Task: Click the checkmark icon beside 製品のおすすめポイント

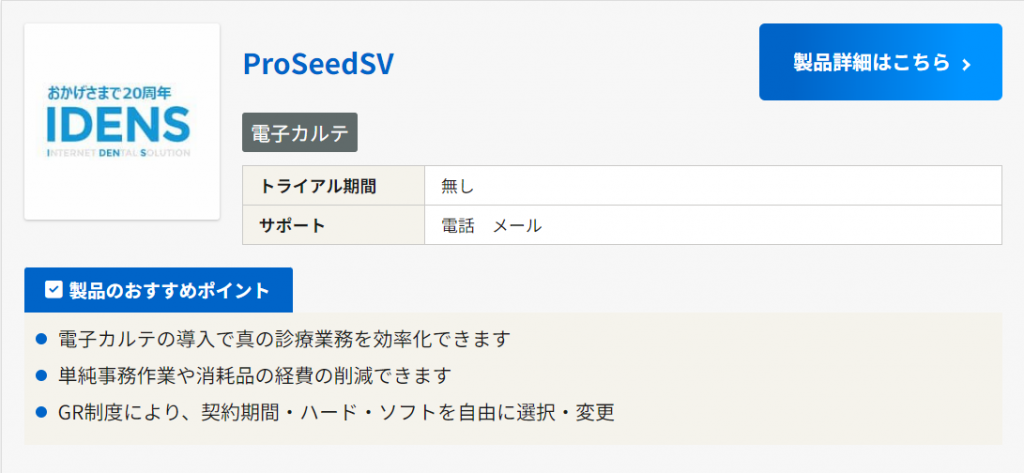Action: click(54, 291)
